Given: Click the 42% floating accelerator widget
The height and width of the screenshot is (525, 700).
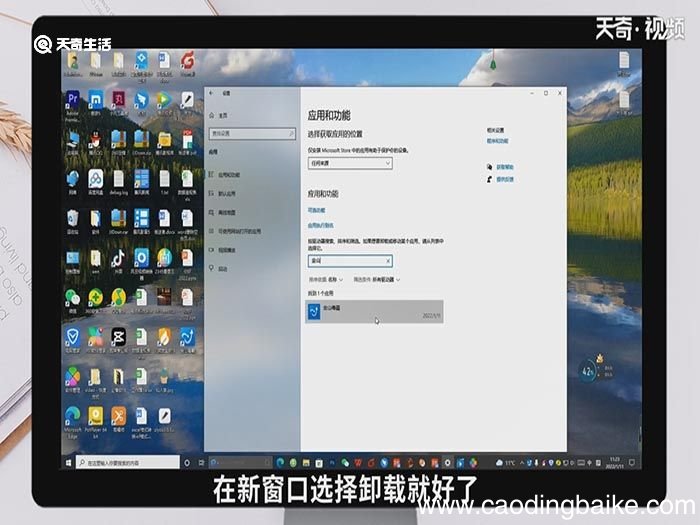Looking at the screenshot, I should point(590,371).
